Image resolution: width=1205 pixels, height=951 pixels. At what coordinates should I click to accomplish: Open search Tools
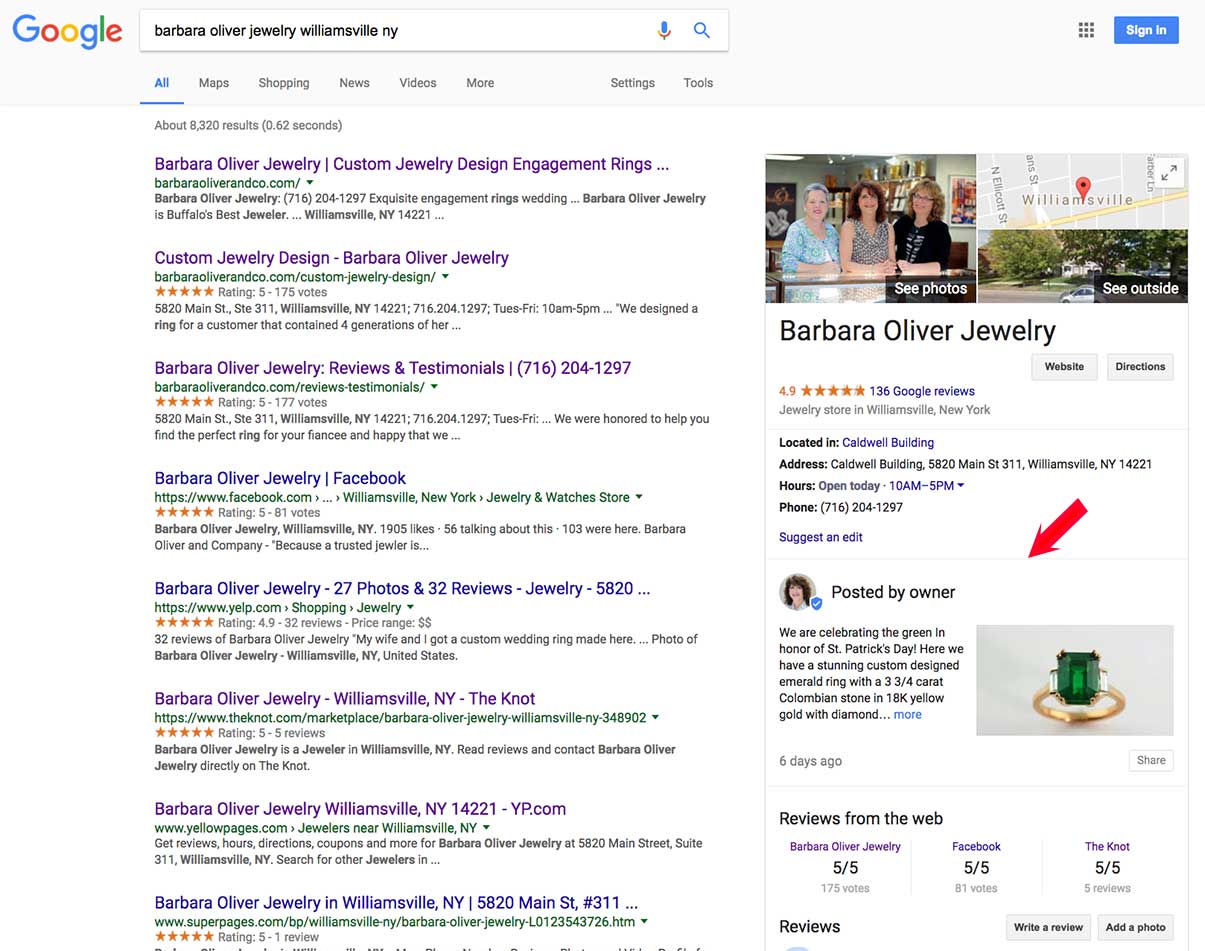tap(698, 83)
